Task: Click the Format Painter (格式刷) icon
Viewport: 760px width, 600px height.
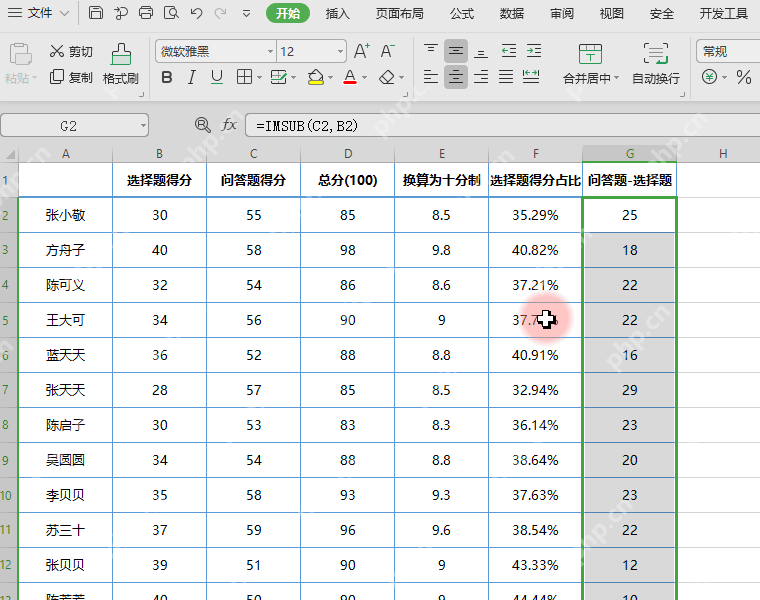Action: 121,54
